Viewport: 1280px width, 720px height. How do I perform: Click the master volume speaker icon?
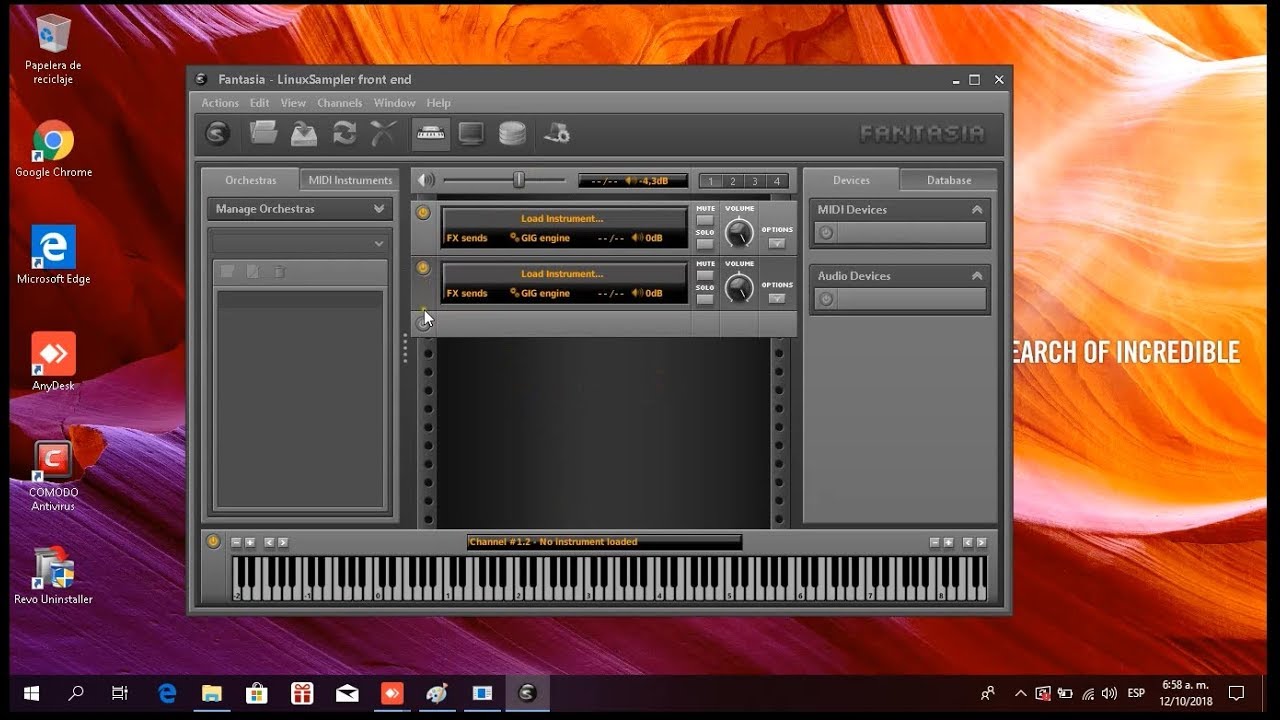click(426, 180)
